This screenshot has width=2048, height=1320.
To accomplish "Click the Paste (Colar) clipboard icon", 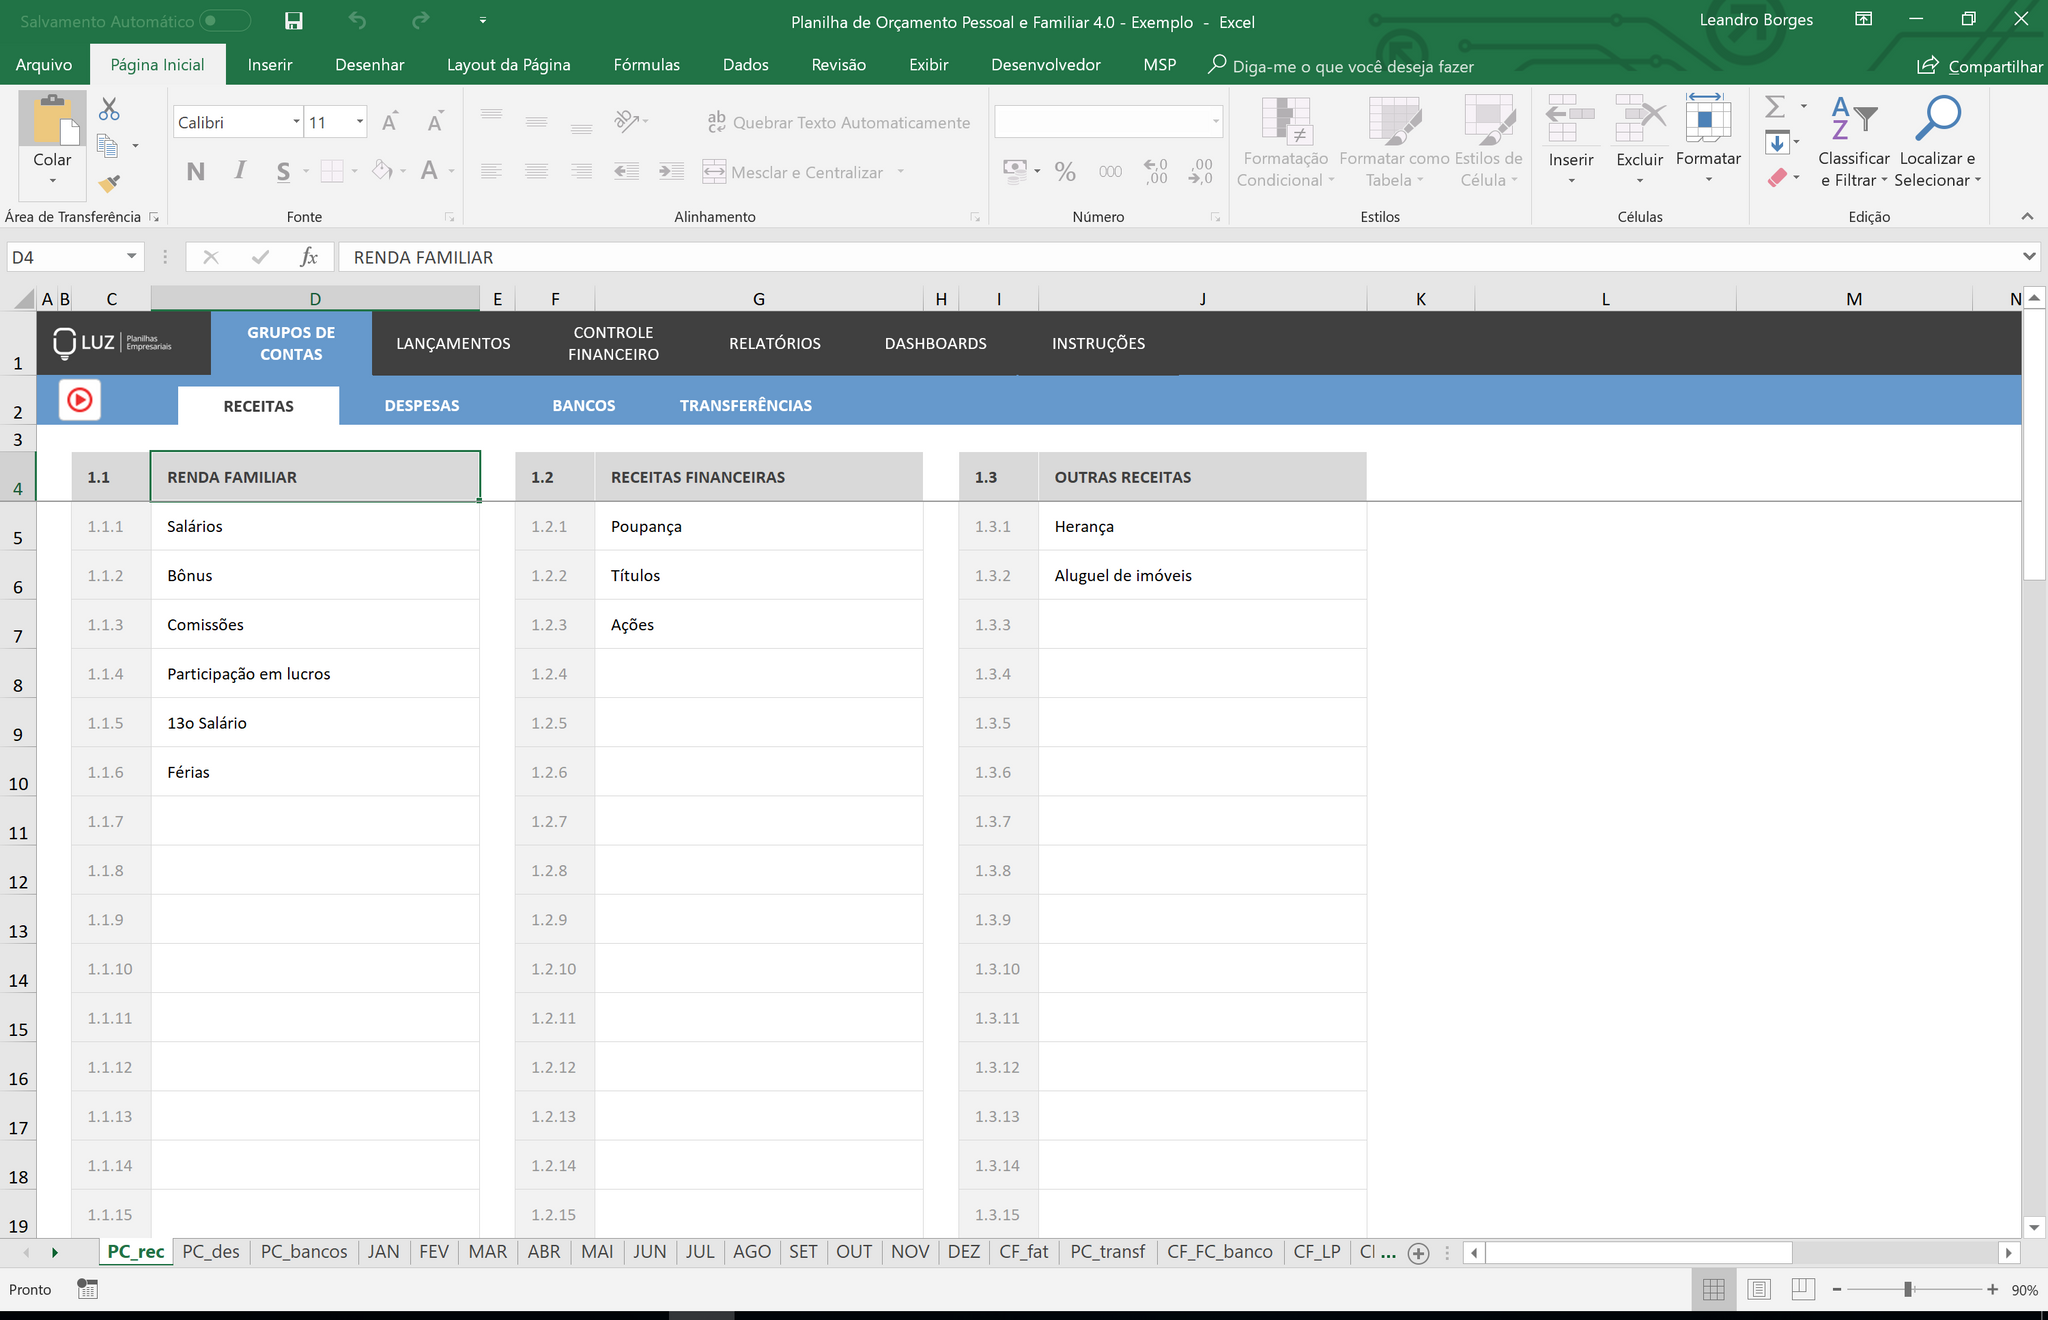I will [x=52, y=120].
